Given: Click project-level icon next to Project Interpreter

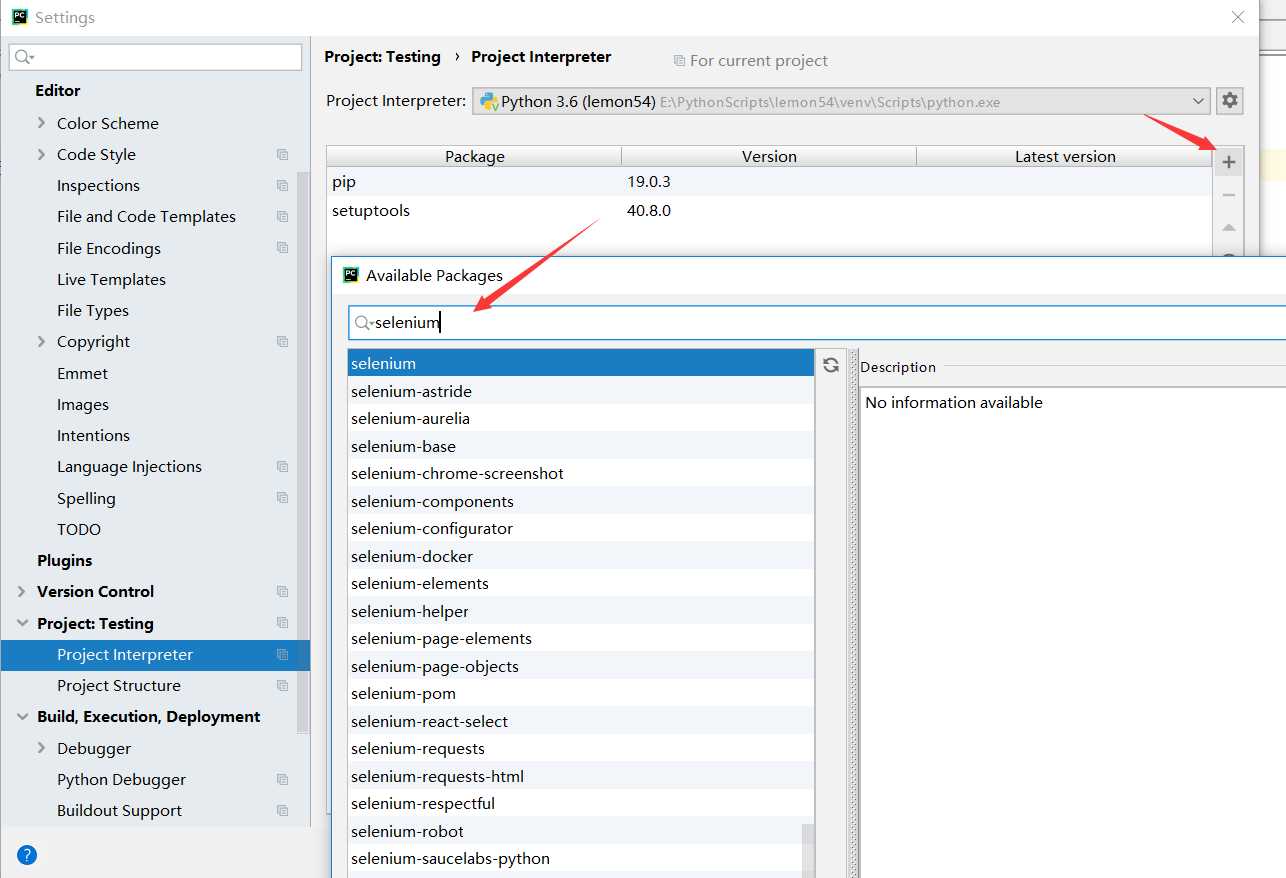Looking at the screenshot, I should tap(283, 655).
